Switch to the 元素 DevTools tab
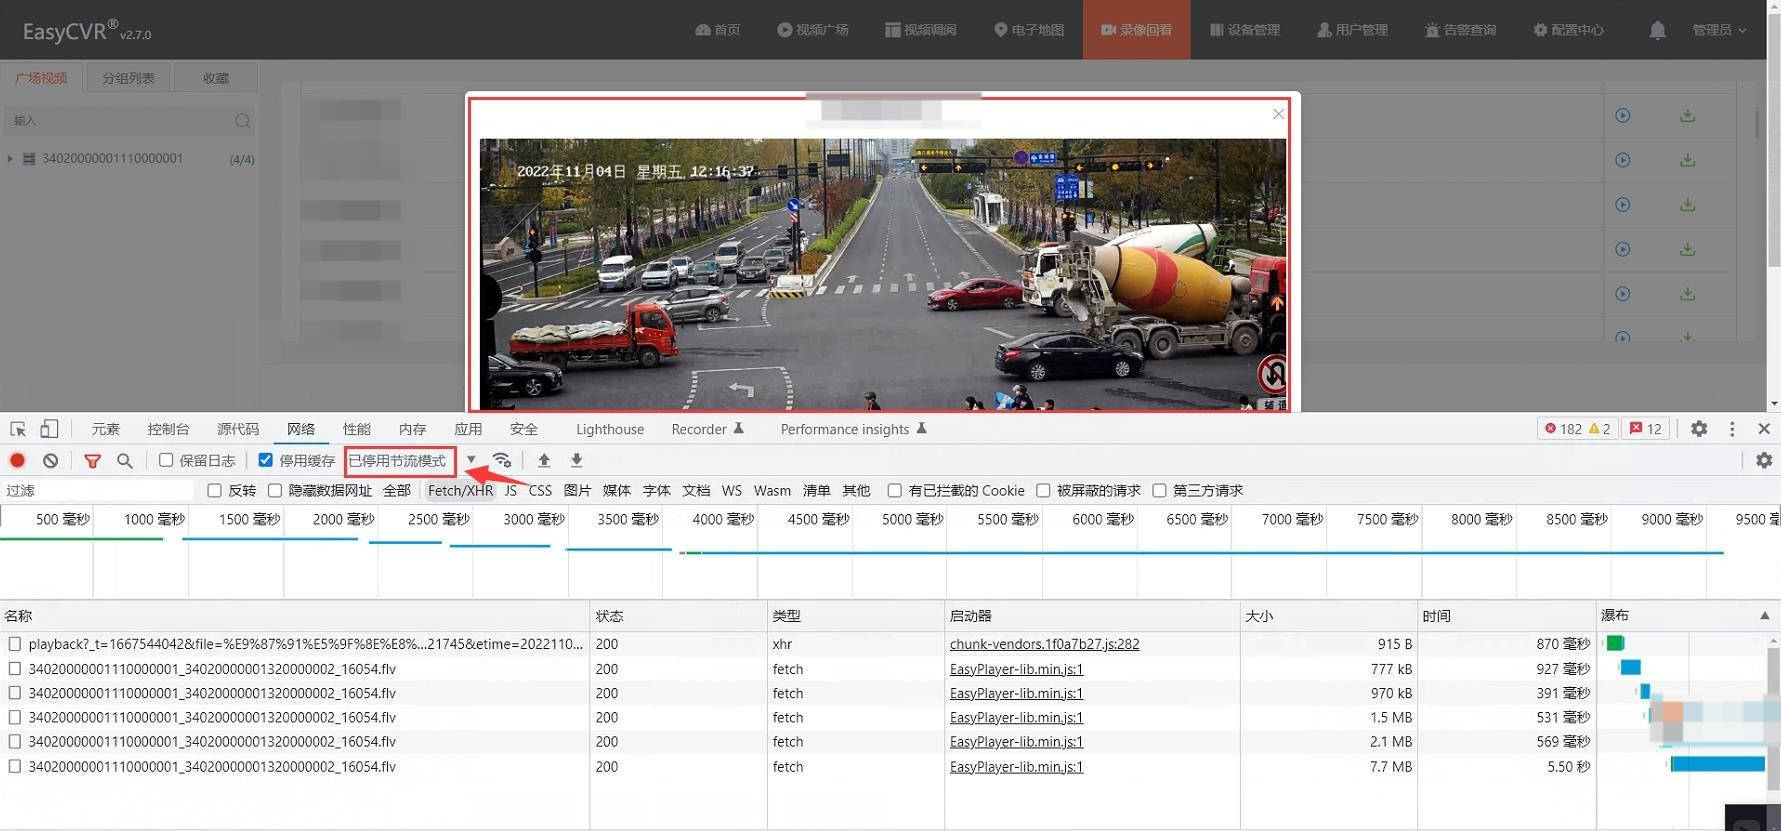Viewport: 1781px width, 831px height. click(x=105, y=429)
